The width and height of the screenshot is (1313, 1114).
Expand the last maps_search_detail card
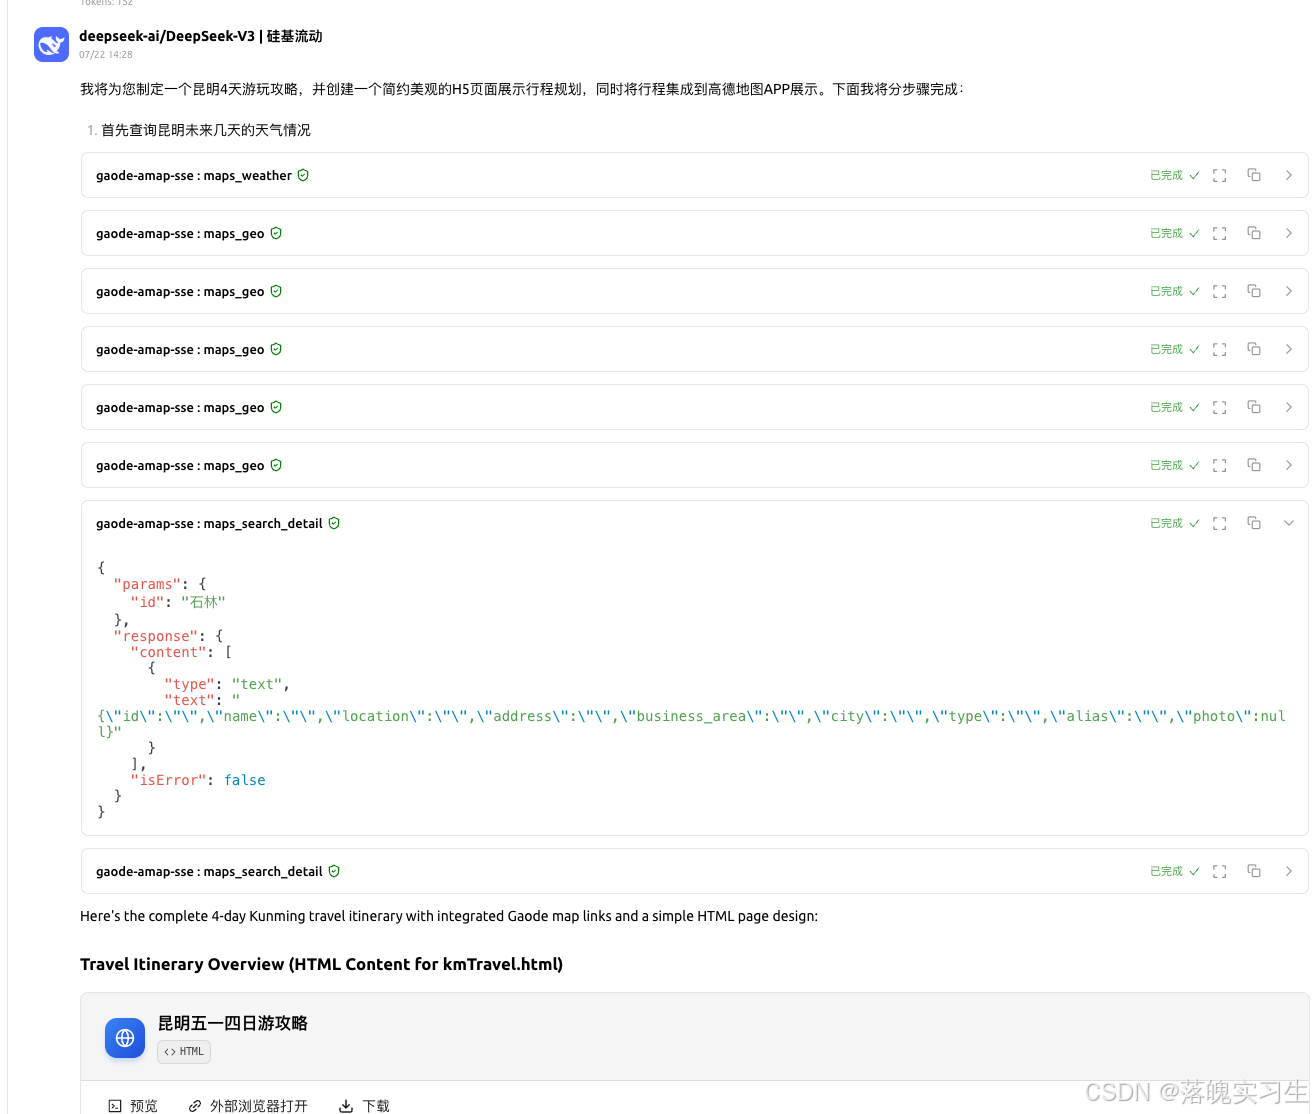[1289, 871]
